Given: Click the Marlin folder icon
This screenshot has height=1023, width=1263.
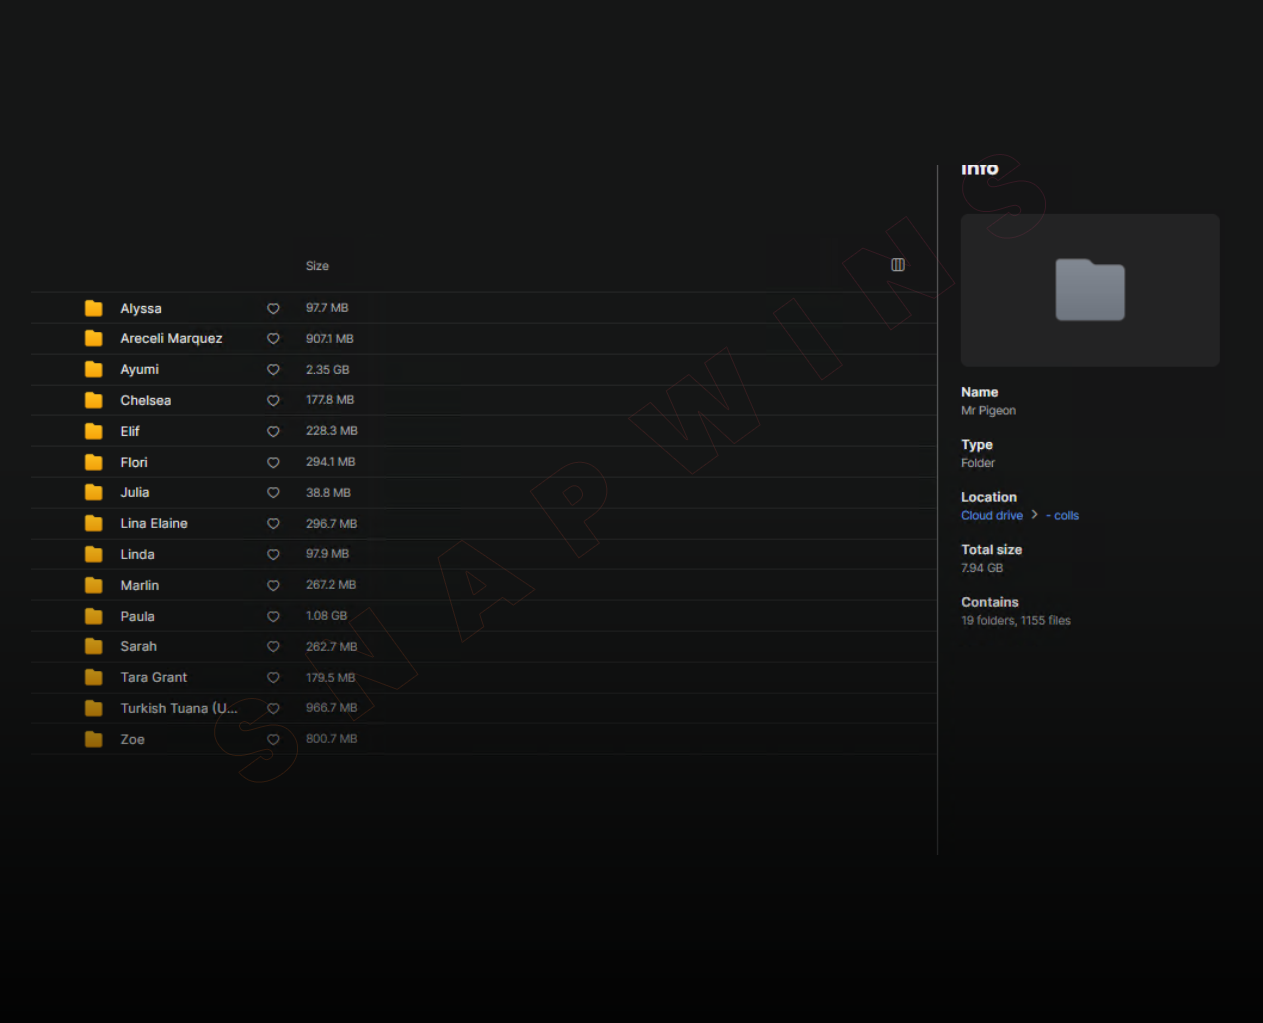Looking at the screenshot, I should (94, 585).
